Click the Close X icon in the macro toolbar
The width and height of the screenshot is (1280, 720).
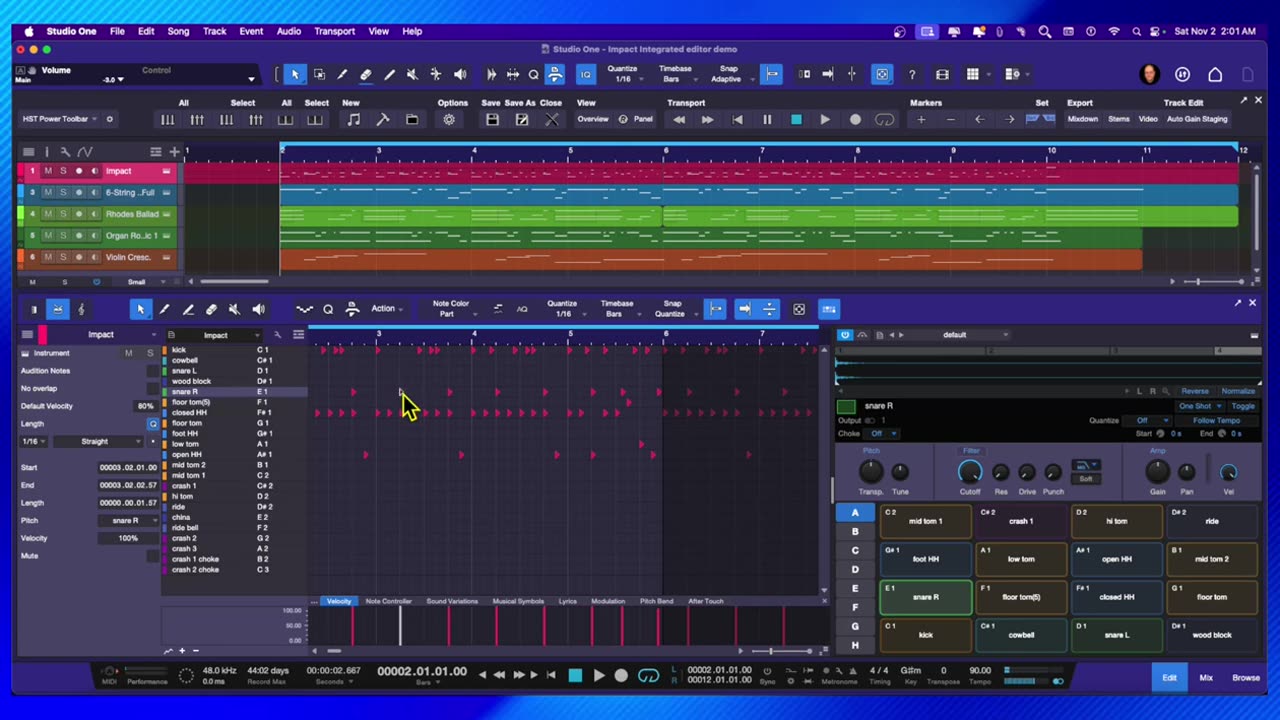coord(551,120)
